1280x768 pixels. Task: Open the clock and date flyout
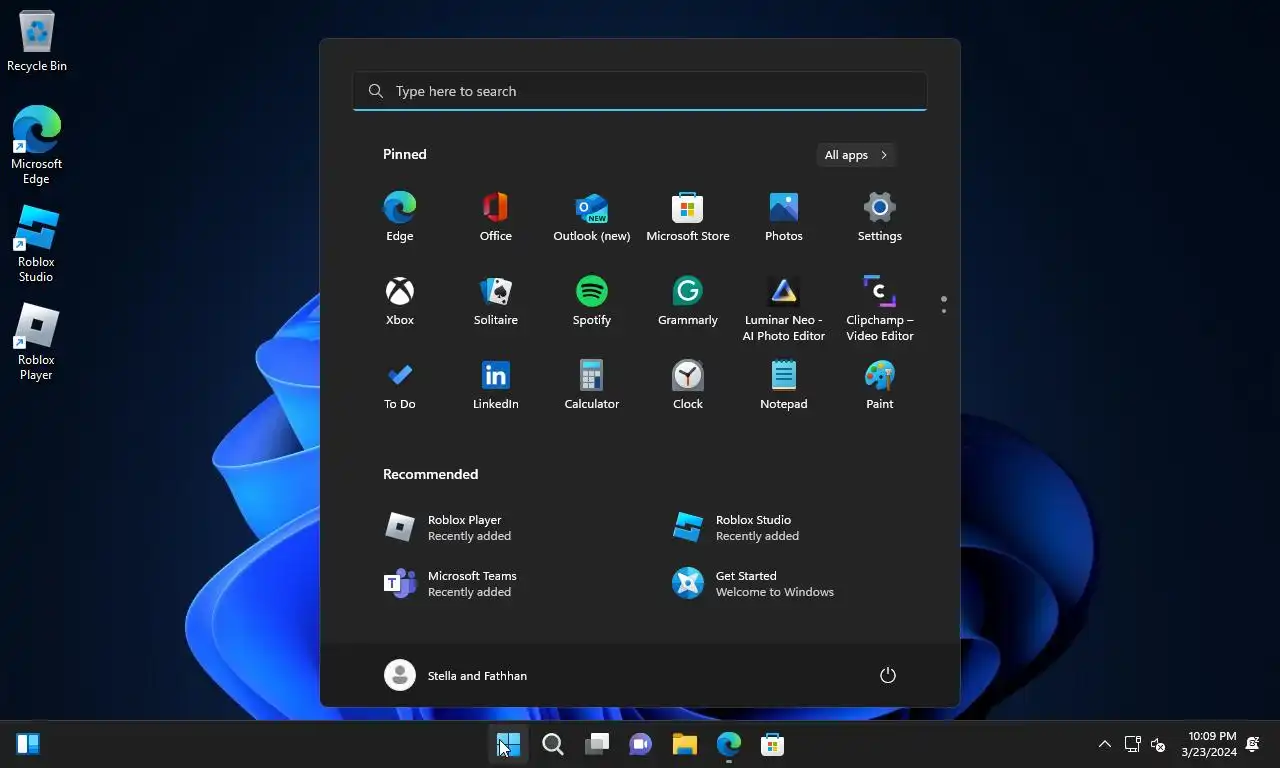coord(1208,744)
